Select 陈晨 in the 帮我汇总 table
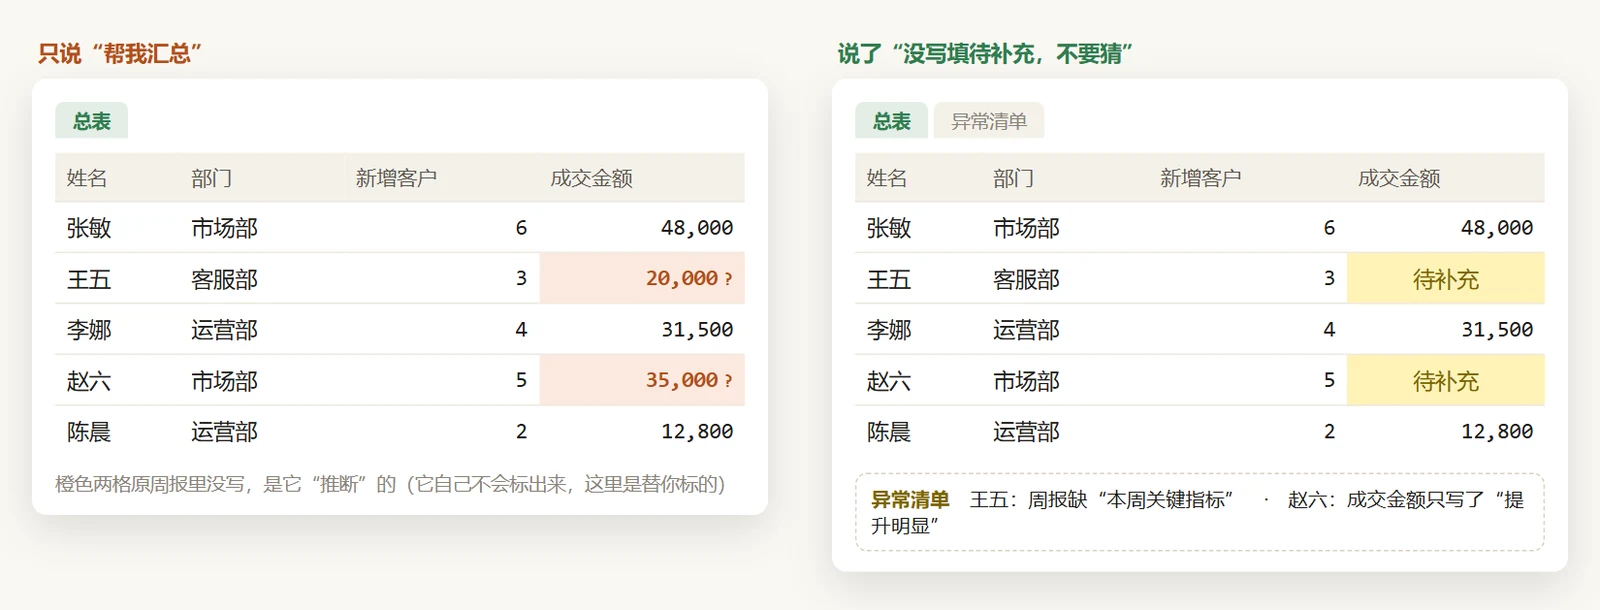The width and height of the screenshot is (1600, 610). tap(89, 432)
